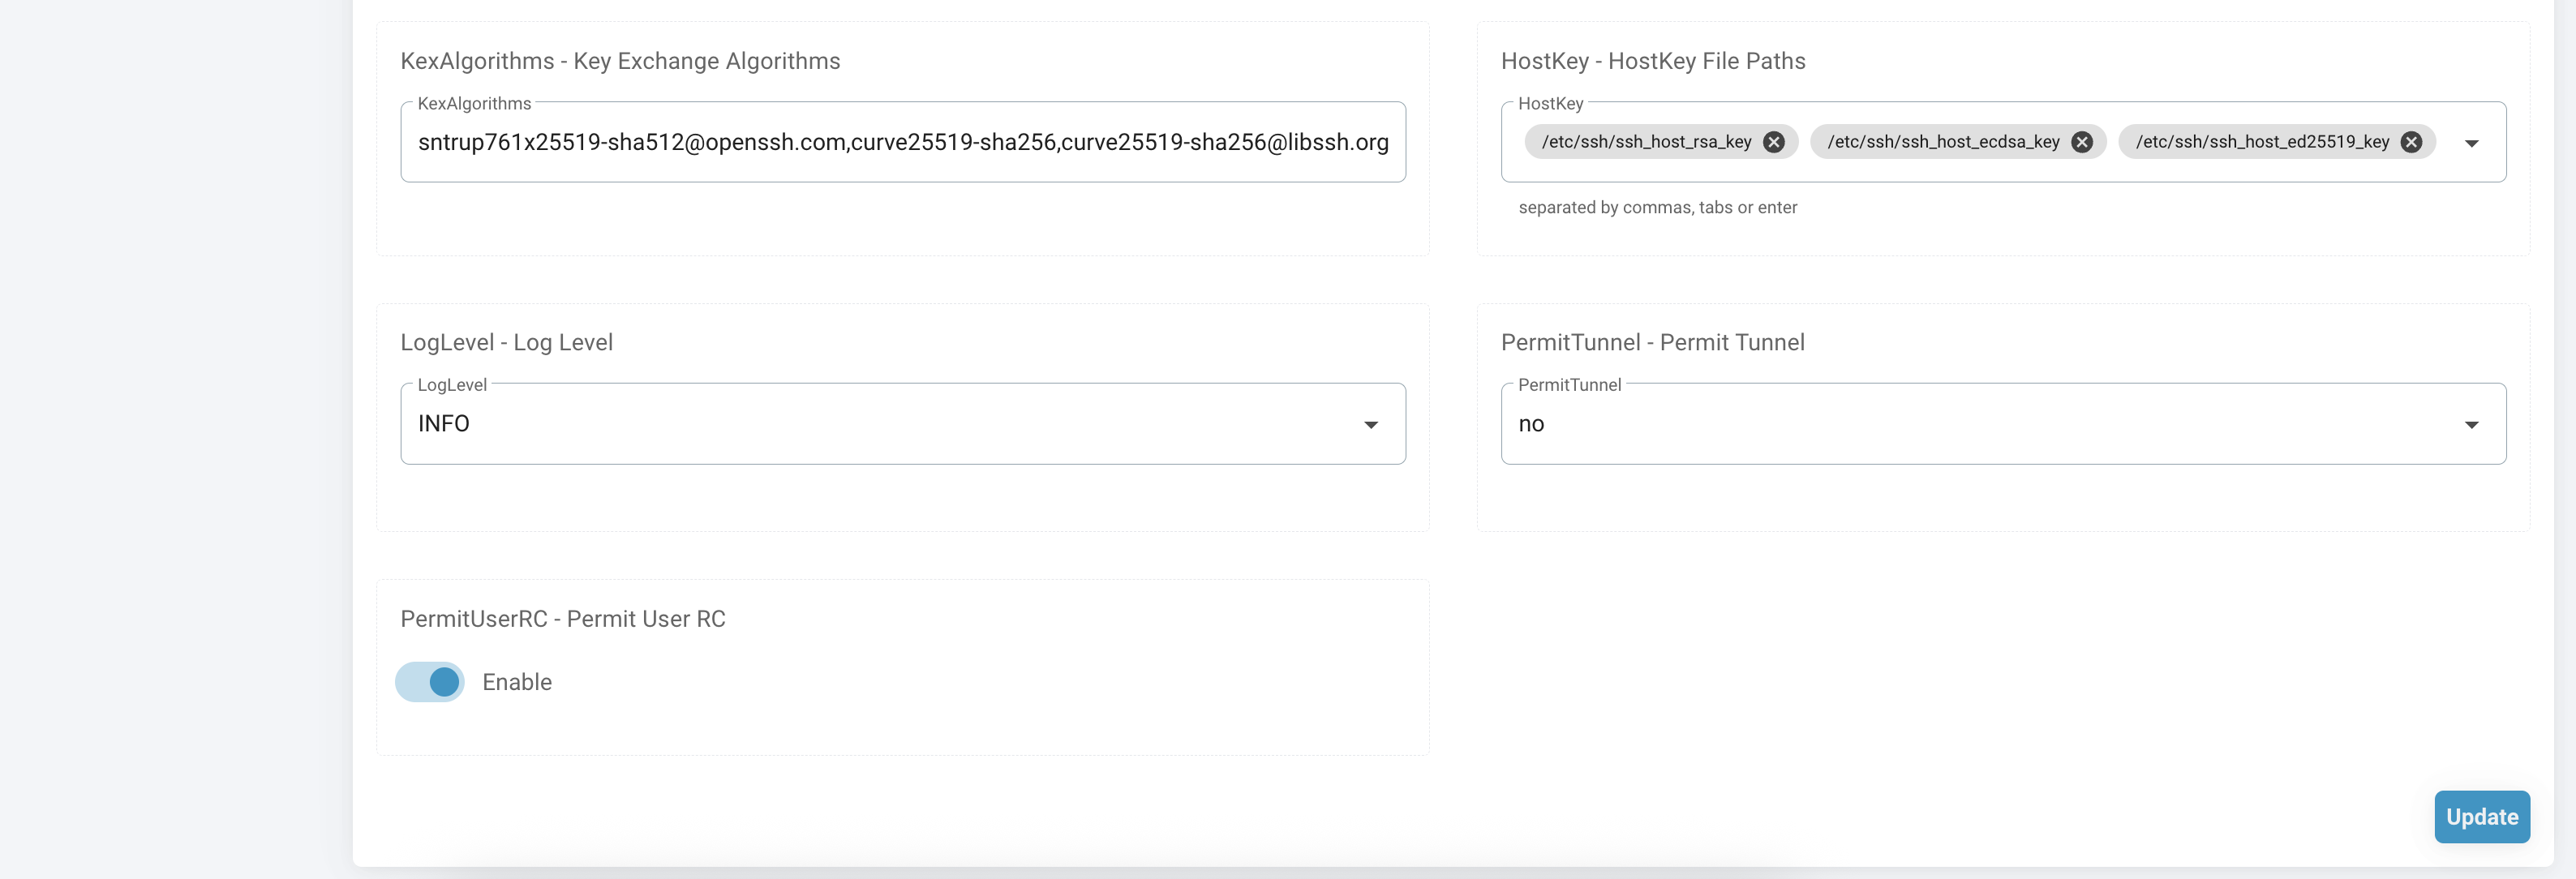Viewport: 2576px width, 879px height.
Task: Open the HostKey options dropdown arrow
Action: coord(2471,143)
